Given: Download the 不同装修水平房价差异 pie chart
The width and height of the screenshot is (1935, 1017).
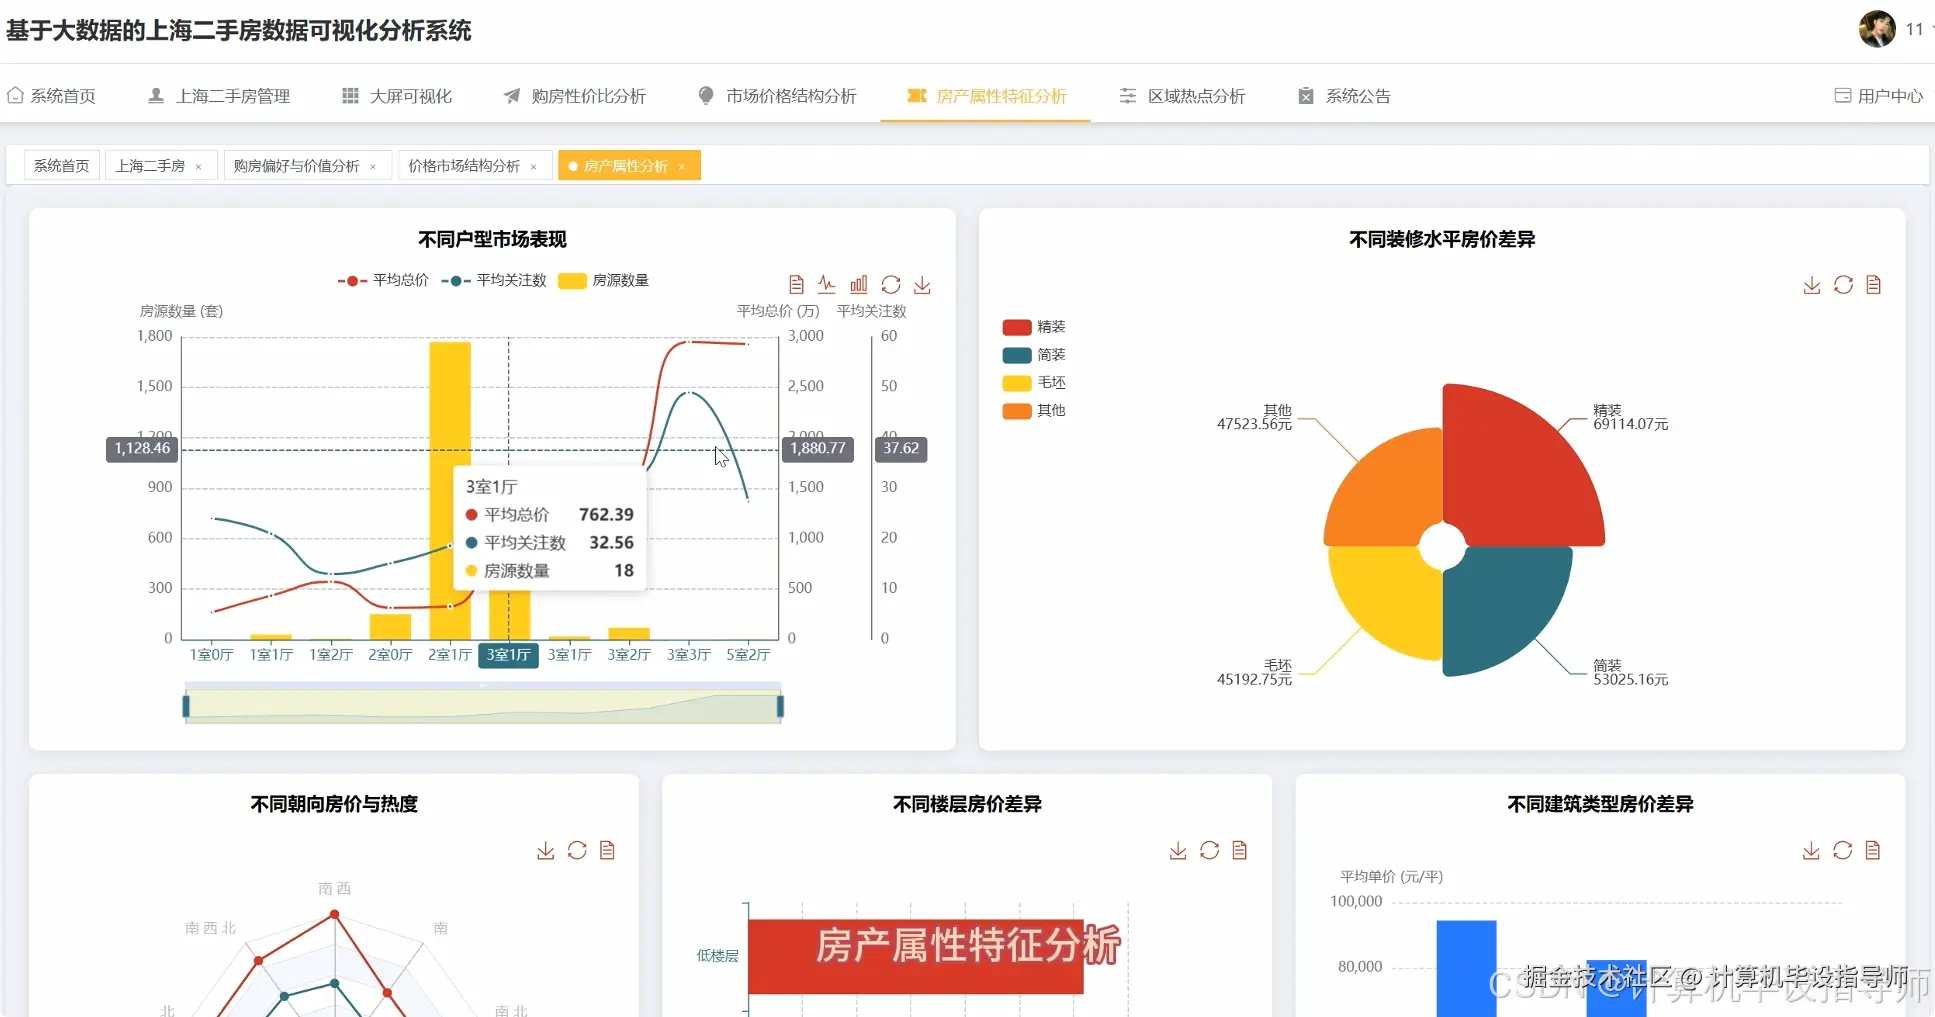Looking at the screenshot, I should point(1811,285).
